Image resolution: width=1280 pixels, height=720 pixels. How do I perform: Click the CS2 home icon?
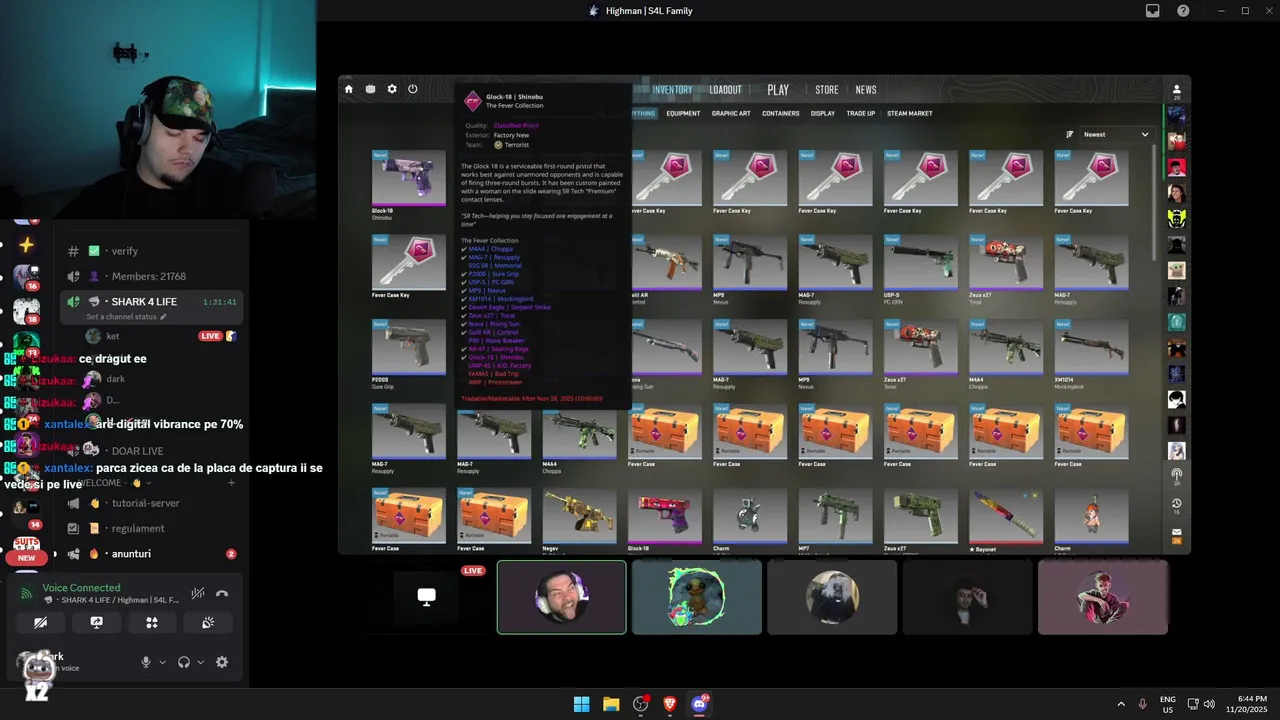point(349,89)
